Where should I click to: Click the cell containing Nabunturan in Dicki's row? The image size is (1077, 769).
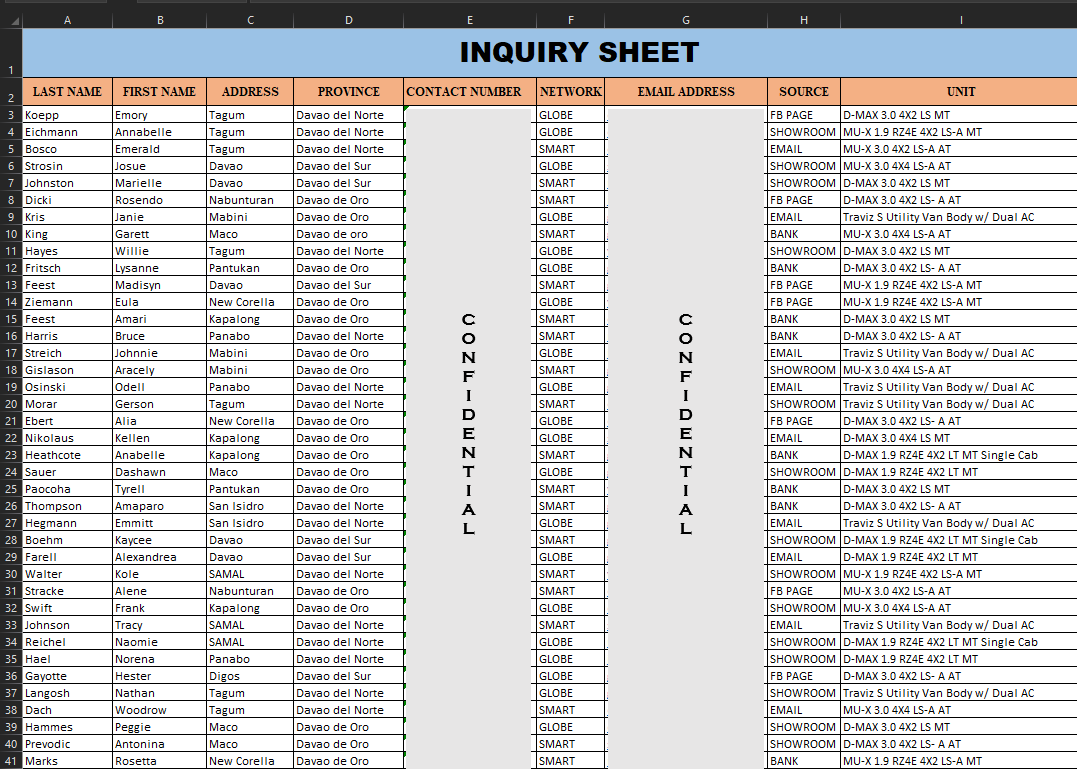point(250,200)
